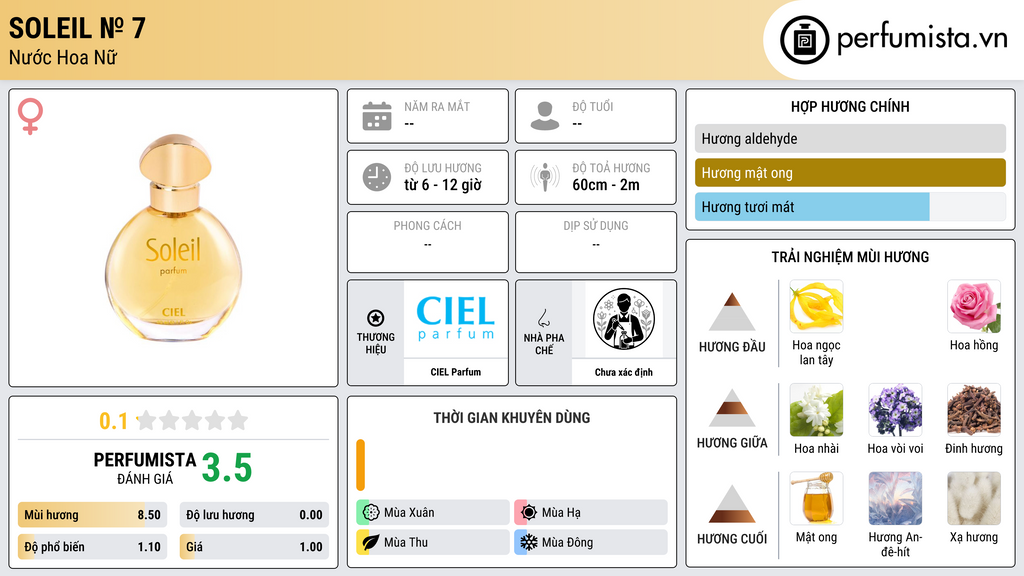Click the perfumista.vn site name
Viewport: 1024px width, 576px height.
coord(922,38)
